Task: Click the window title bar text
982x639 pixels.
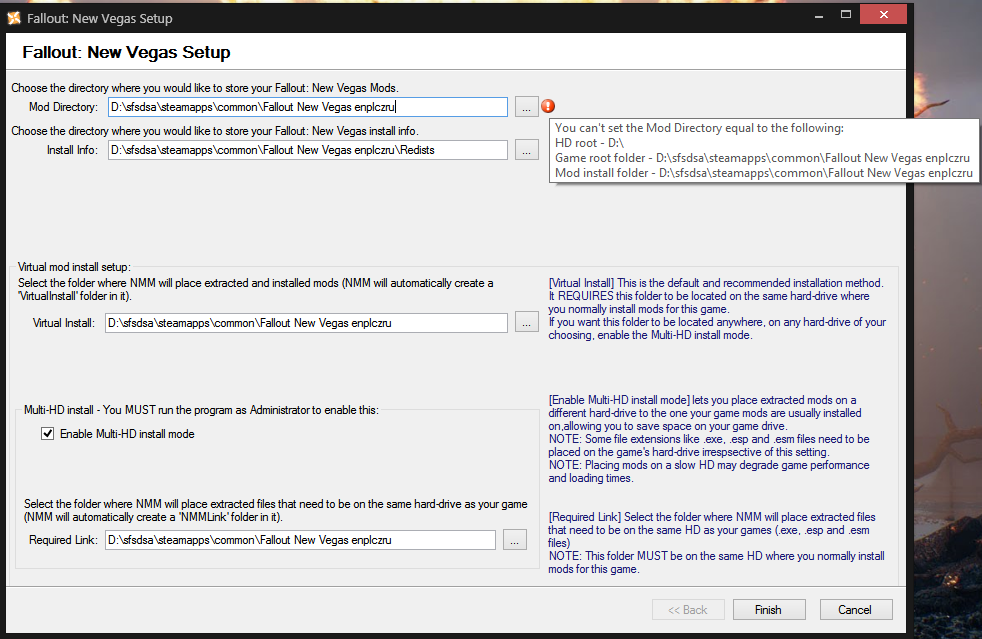Action: pos(100,18)
